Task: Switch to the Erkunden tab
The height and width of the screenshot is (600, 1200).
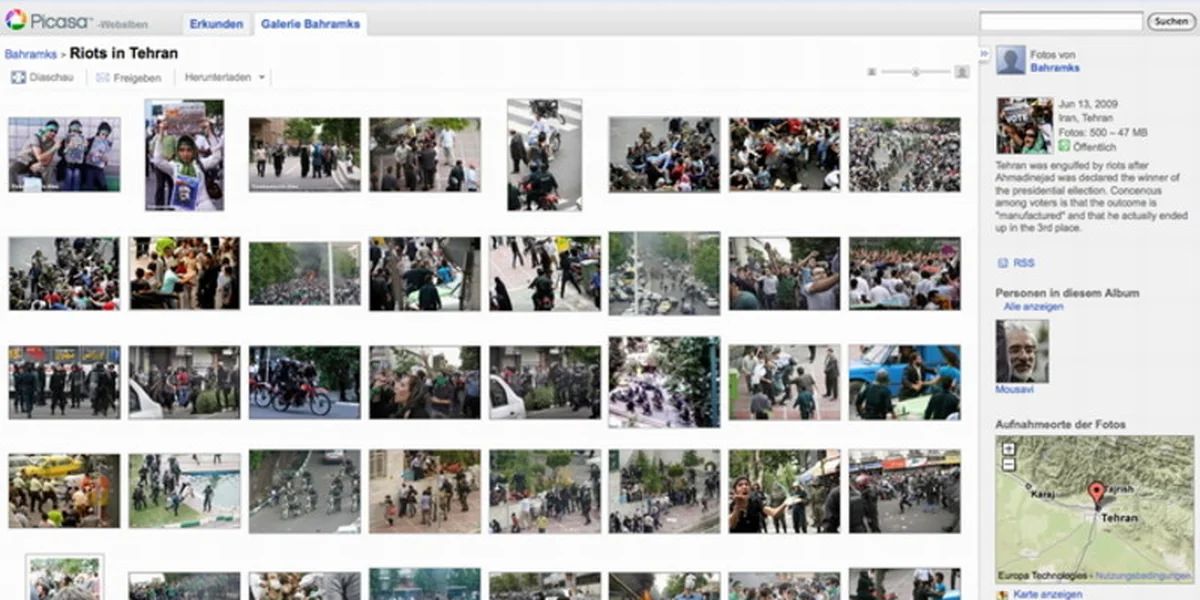Action: (x=216, y=24)
